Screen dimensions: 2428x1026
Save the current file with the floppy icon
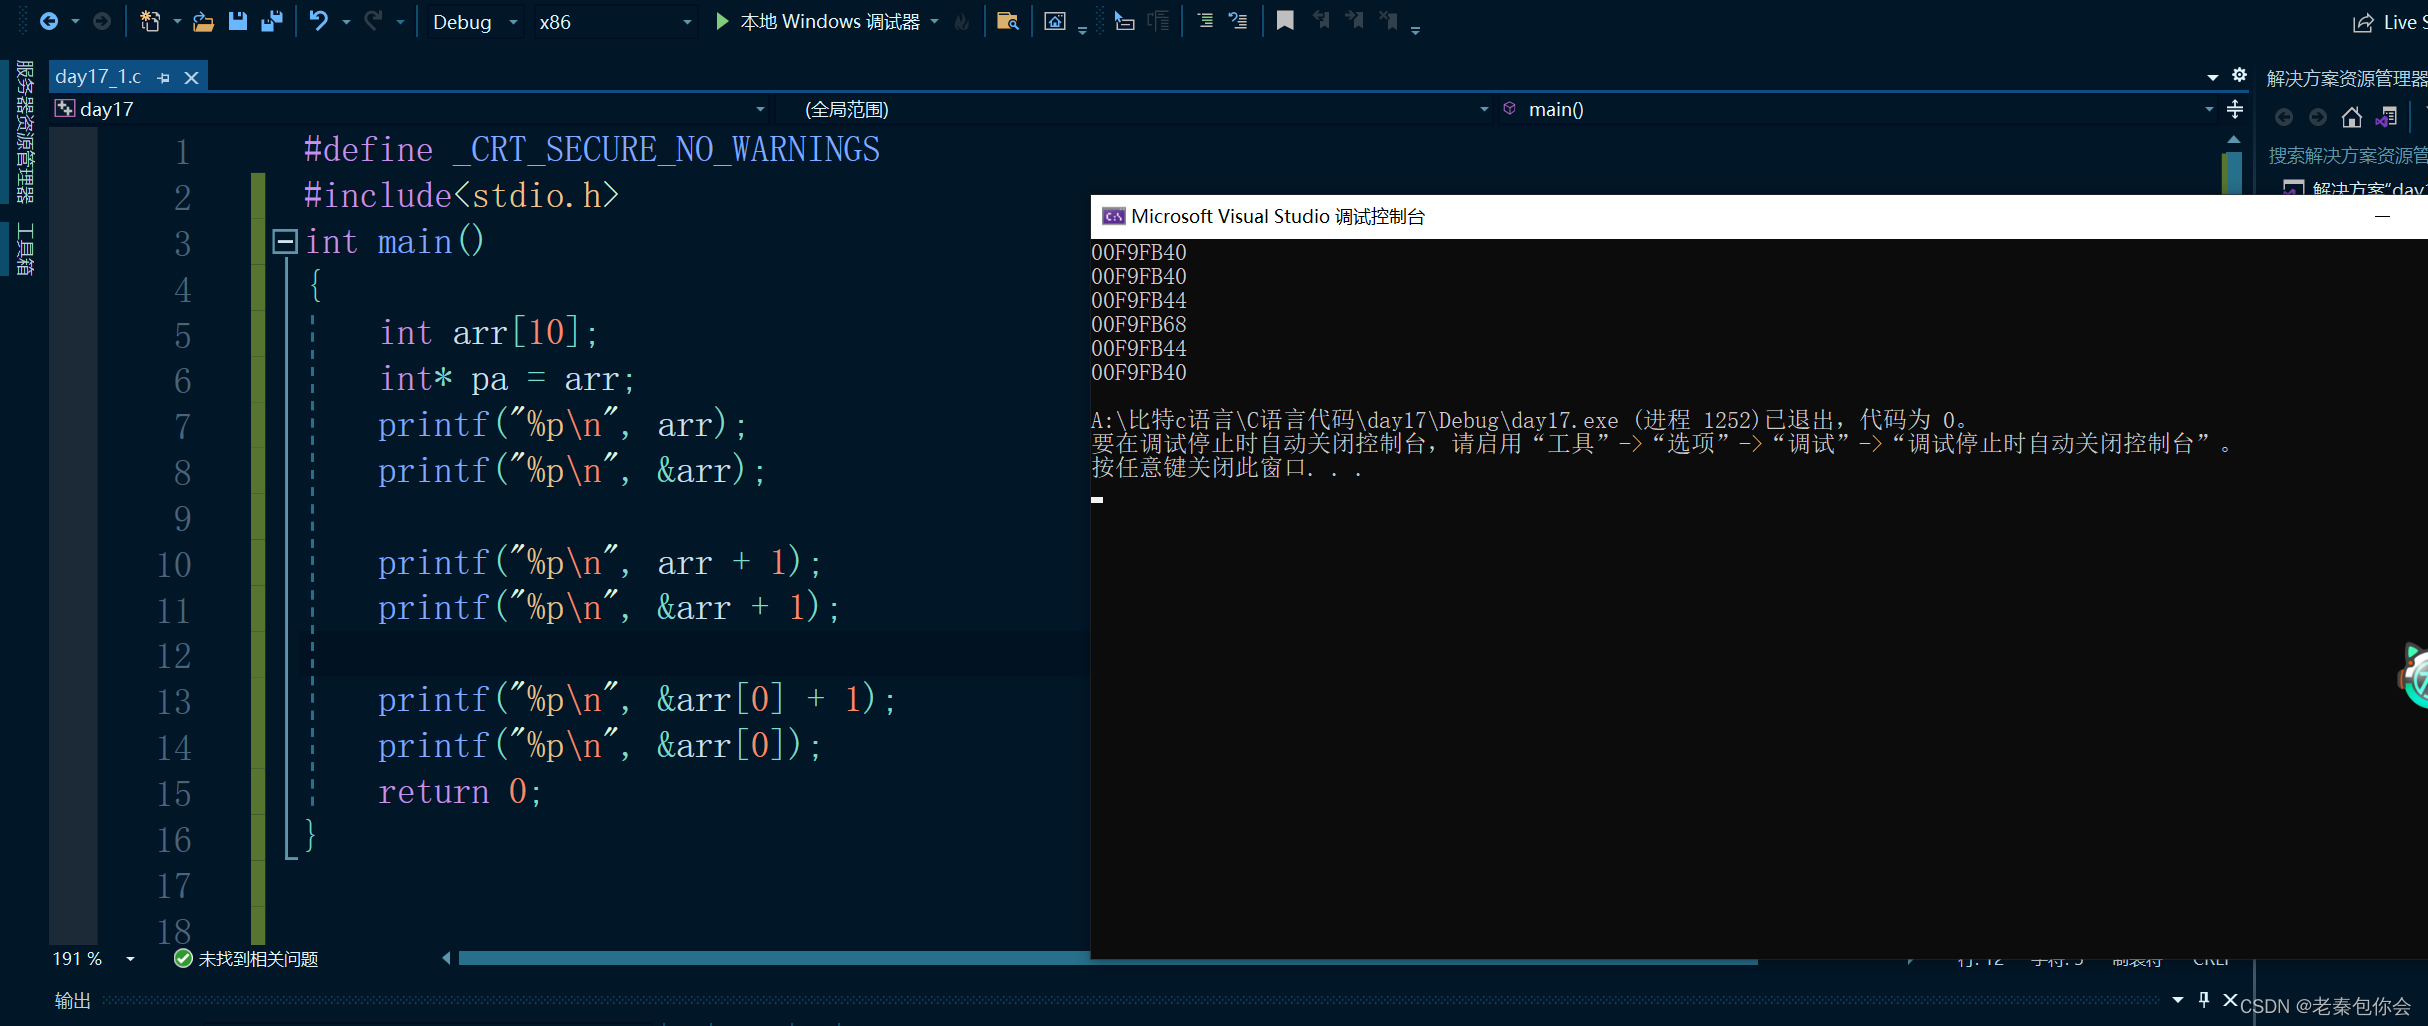238,21
